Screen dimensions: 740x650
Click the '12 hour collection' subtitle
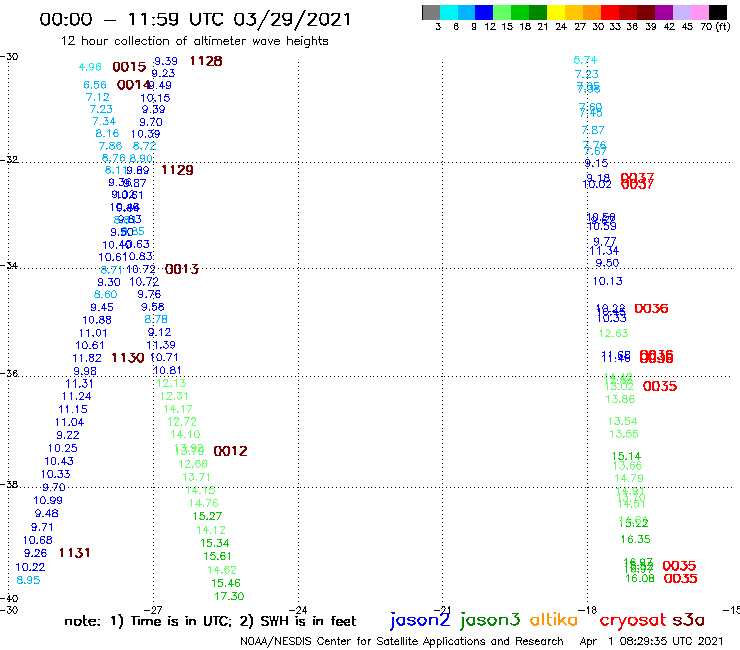[194, 41]
